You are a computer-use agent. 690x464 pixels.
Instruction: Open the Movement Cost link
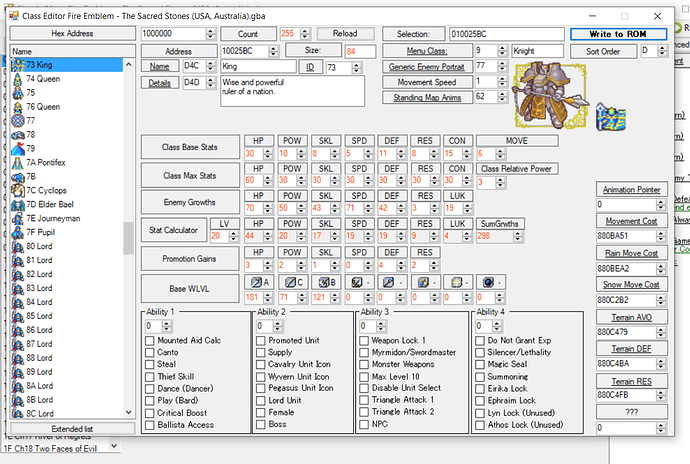[x=631, y=221]
